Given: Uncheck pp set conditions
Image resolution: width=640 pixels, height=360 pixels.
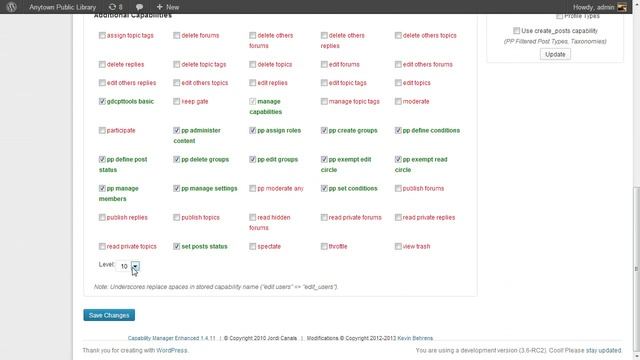Looking at the screenshot, I should [324, 189].
